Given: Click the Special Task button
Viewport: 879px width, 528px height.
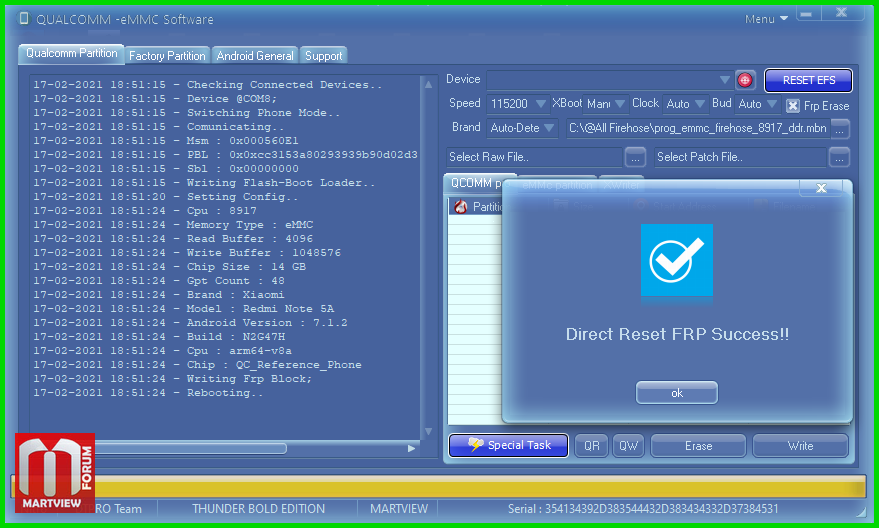Looking at the screenshot, I should [x=508, y=445].
